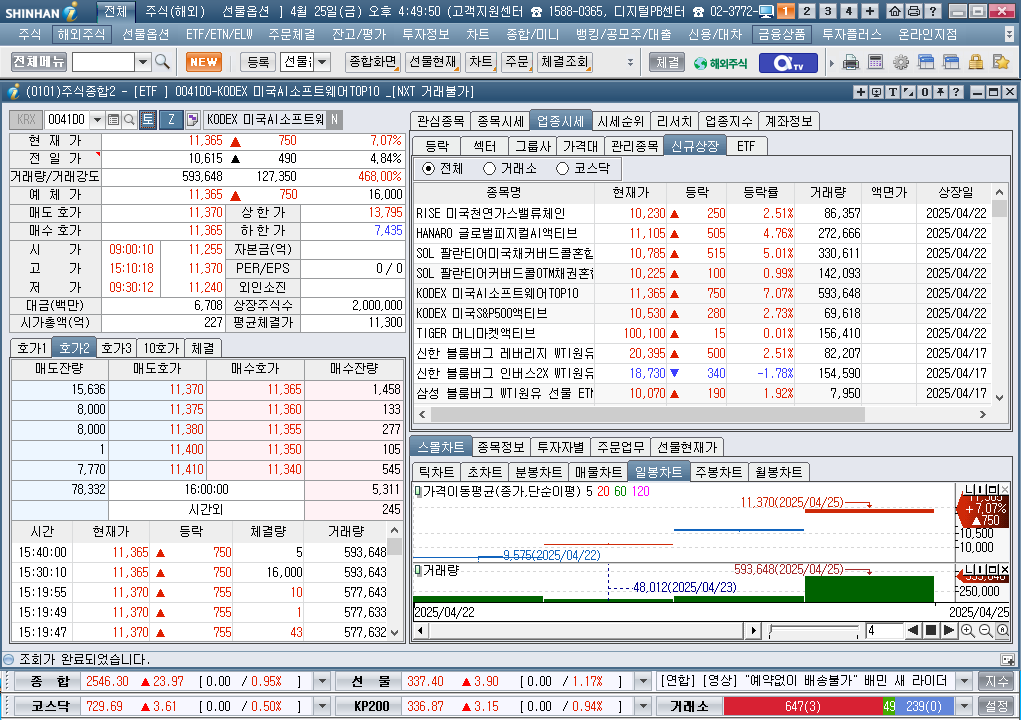Image resolution: width=1021 pixels, height=720 pixels.
Task: Click the magnifier search icon beside menu search box
Action: (x=162, y=62)
